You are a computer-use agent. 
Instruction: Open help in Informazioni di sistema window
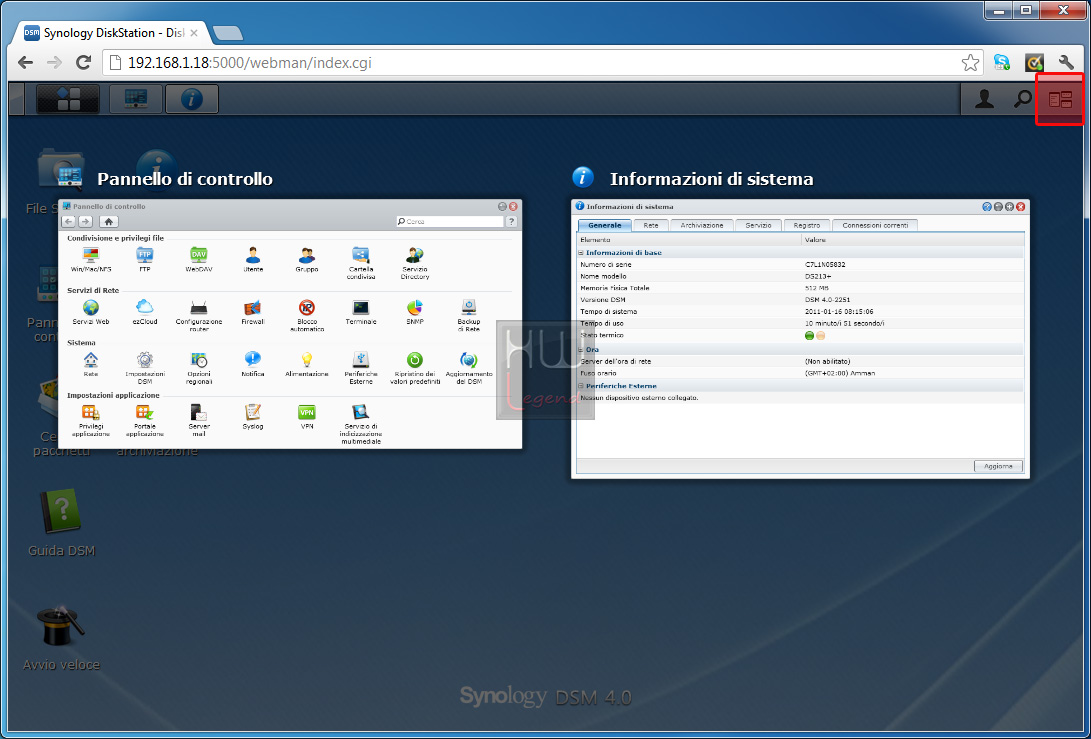[987, 207]
